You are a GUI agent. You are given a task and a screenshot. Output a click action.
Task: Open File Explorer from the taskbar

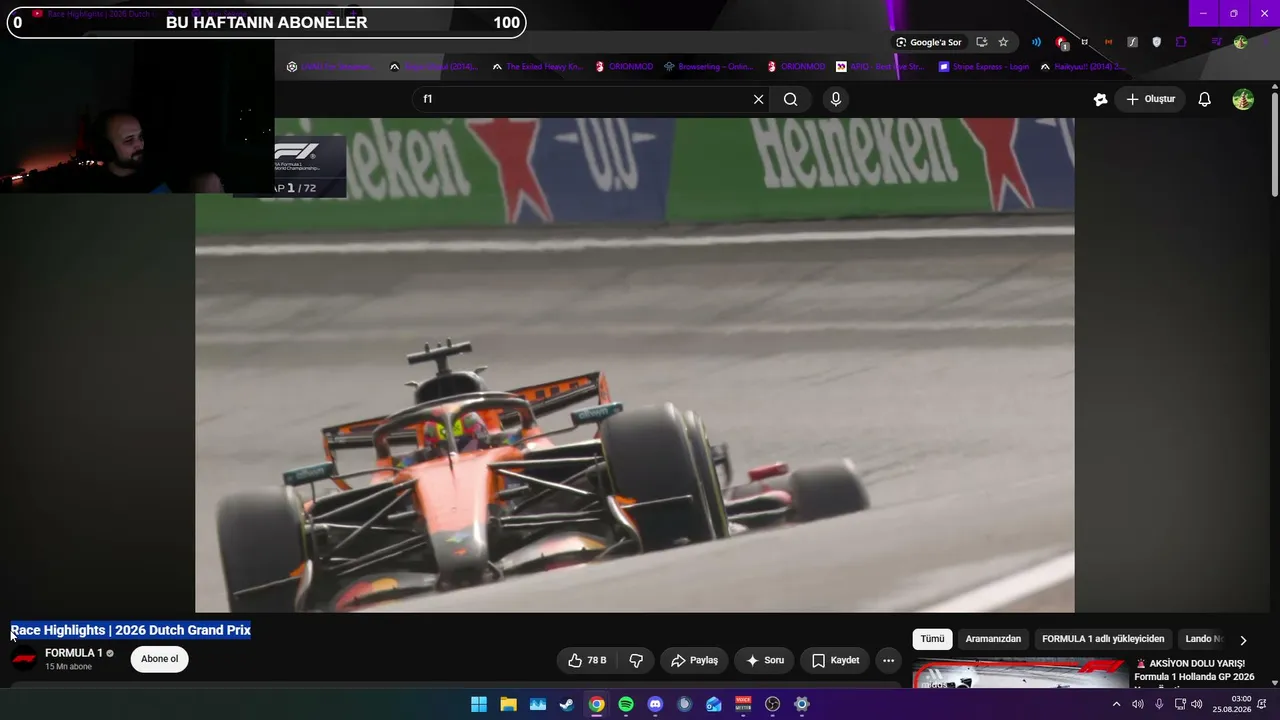[x=508, y=704]
